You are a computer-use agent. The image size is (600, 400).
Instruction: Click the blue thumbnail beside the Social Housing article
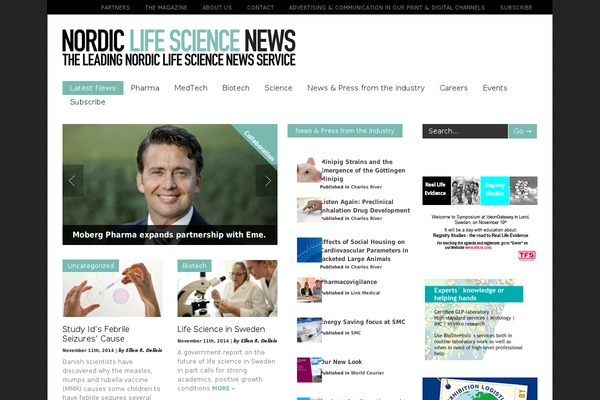[x=309, y=250]
